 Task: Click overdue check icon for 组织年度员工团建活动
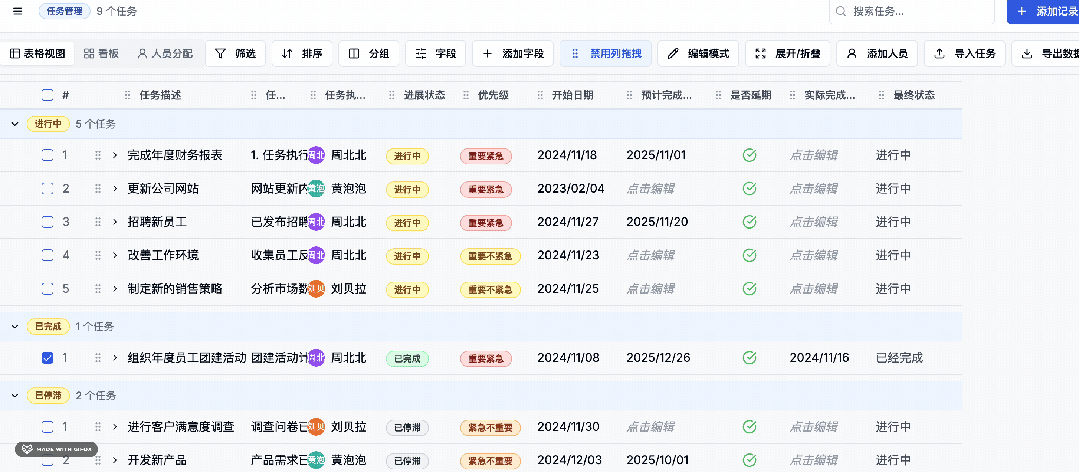749,358
